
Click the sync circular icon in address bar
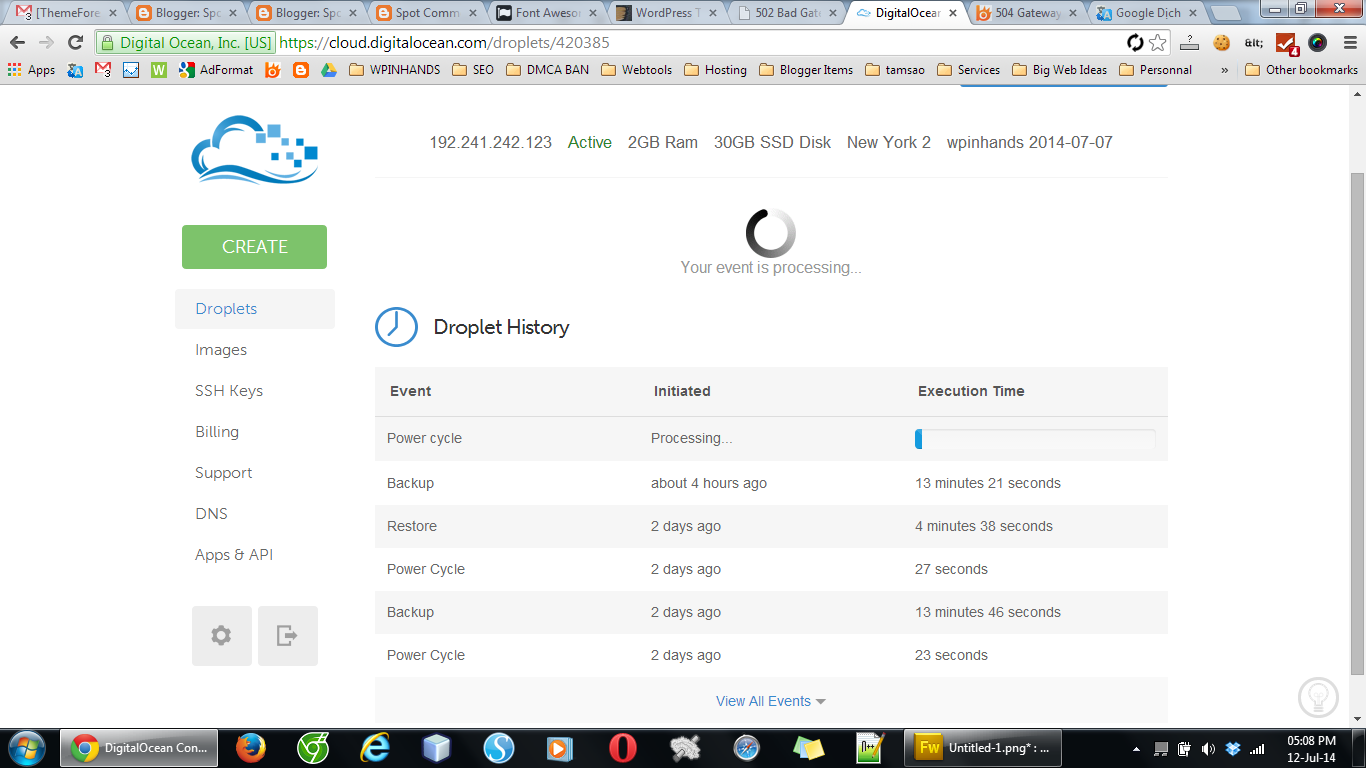1135,43
